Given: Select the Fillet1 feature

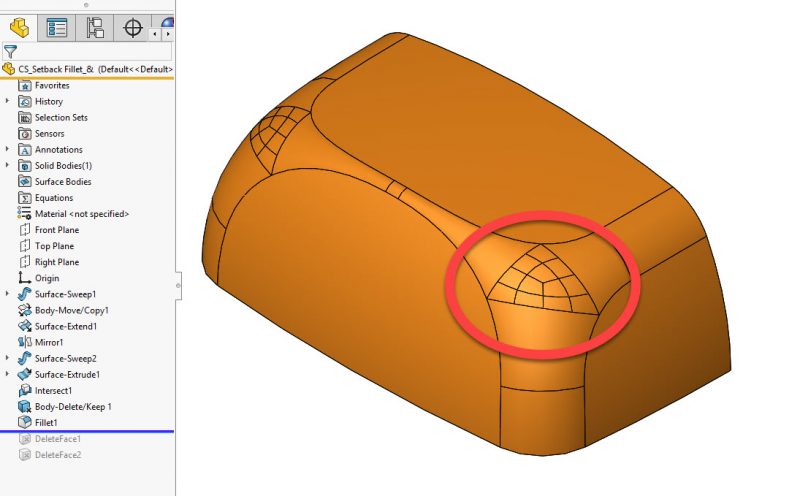Looking at the screenshot, I should (48, 422).
